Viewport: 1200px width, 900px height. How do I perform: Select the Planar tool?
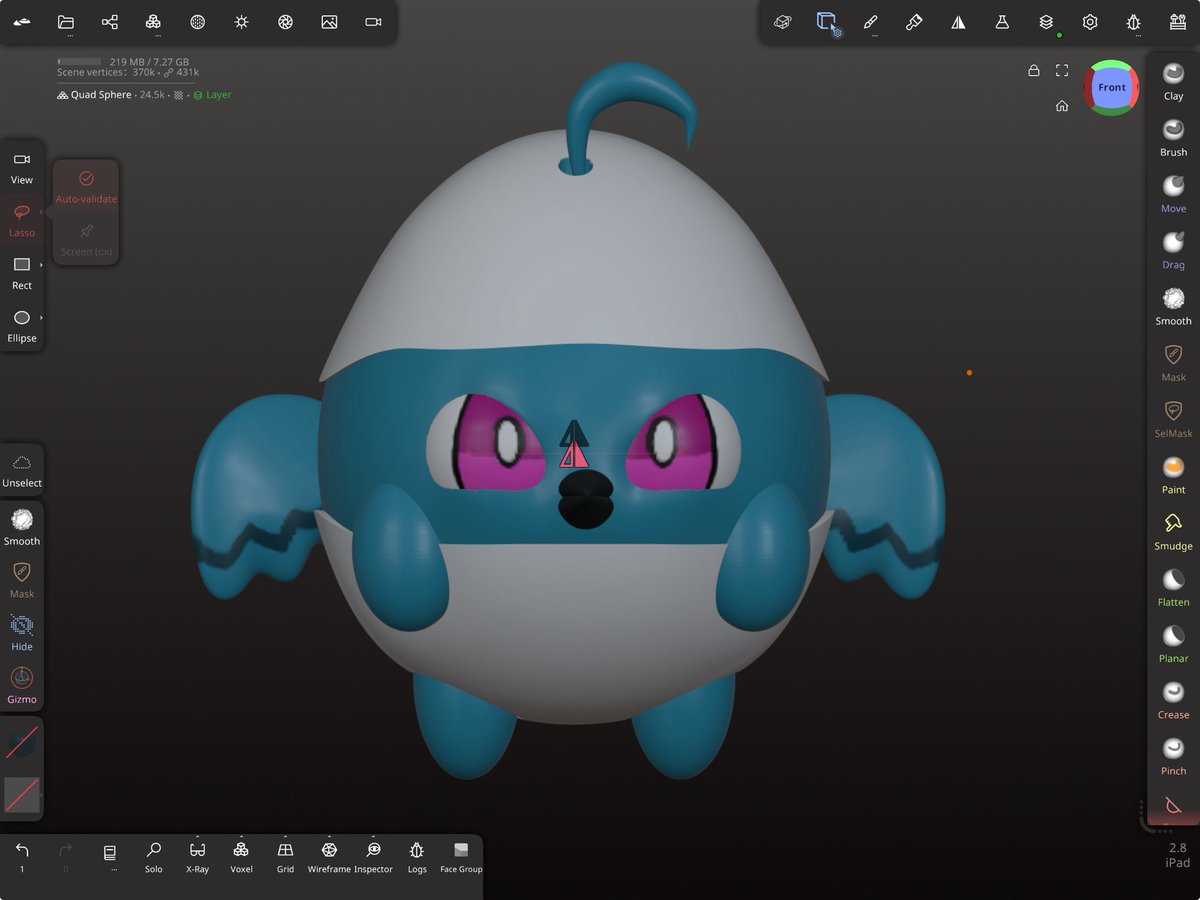(x=1173, y=643)
